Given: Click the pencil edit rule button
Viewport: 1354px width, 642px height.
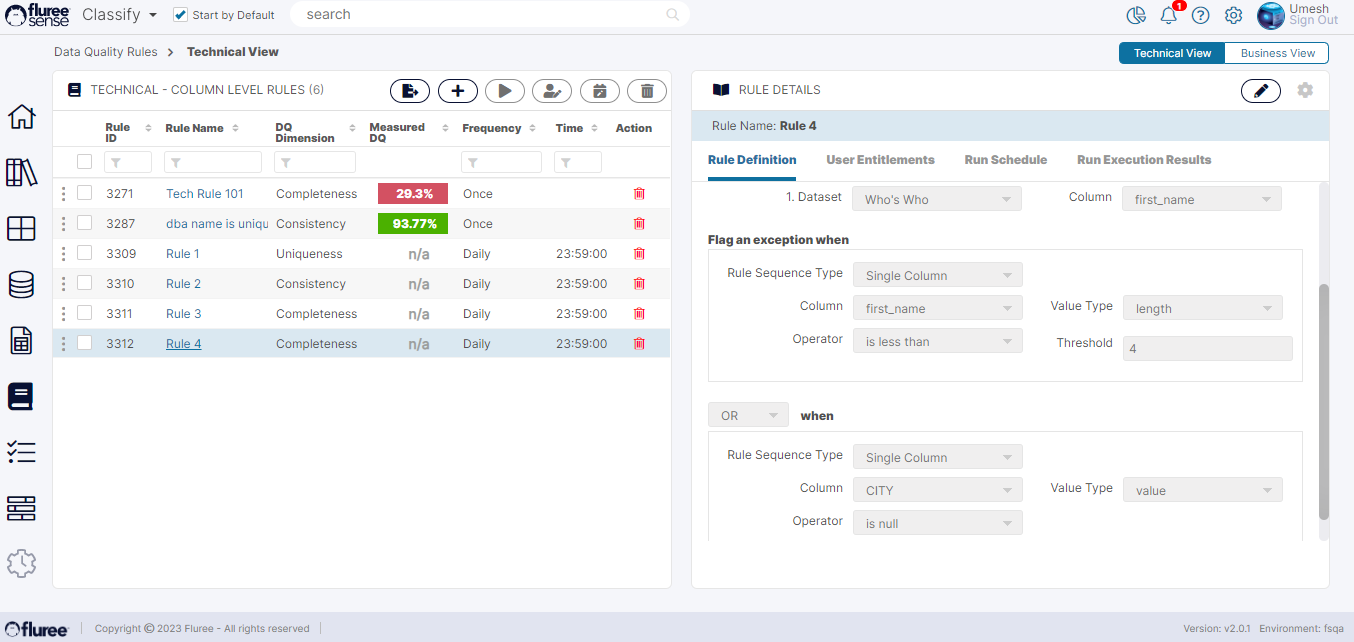Looking at the screenshot, I should (1260, 91).
